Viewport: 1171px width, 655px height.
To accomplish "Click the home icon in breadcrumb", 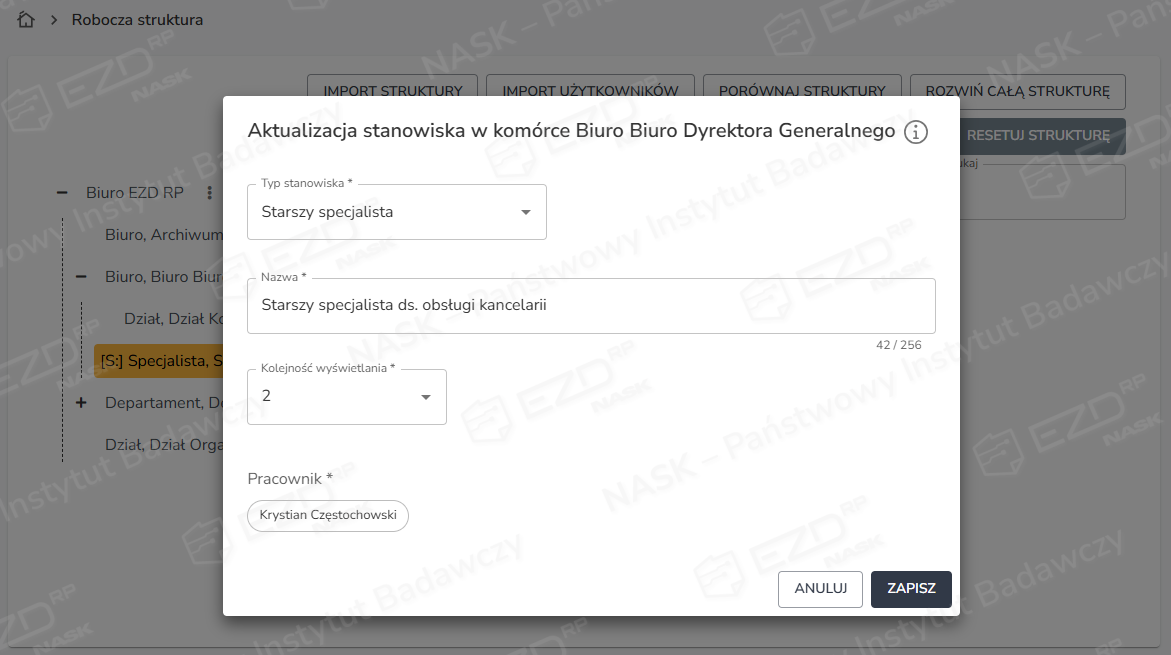I will coord(27,20).
